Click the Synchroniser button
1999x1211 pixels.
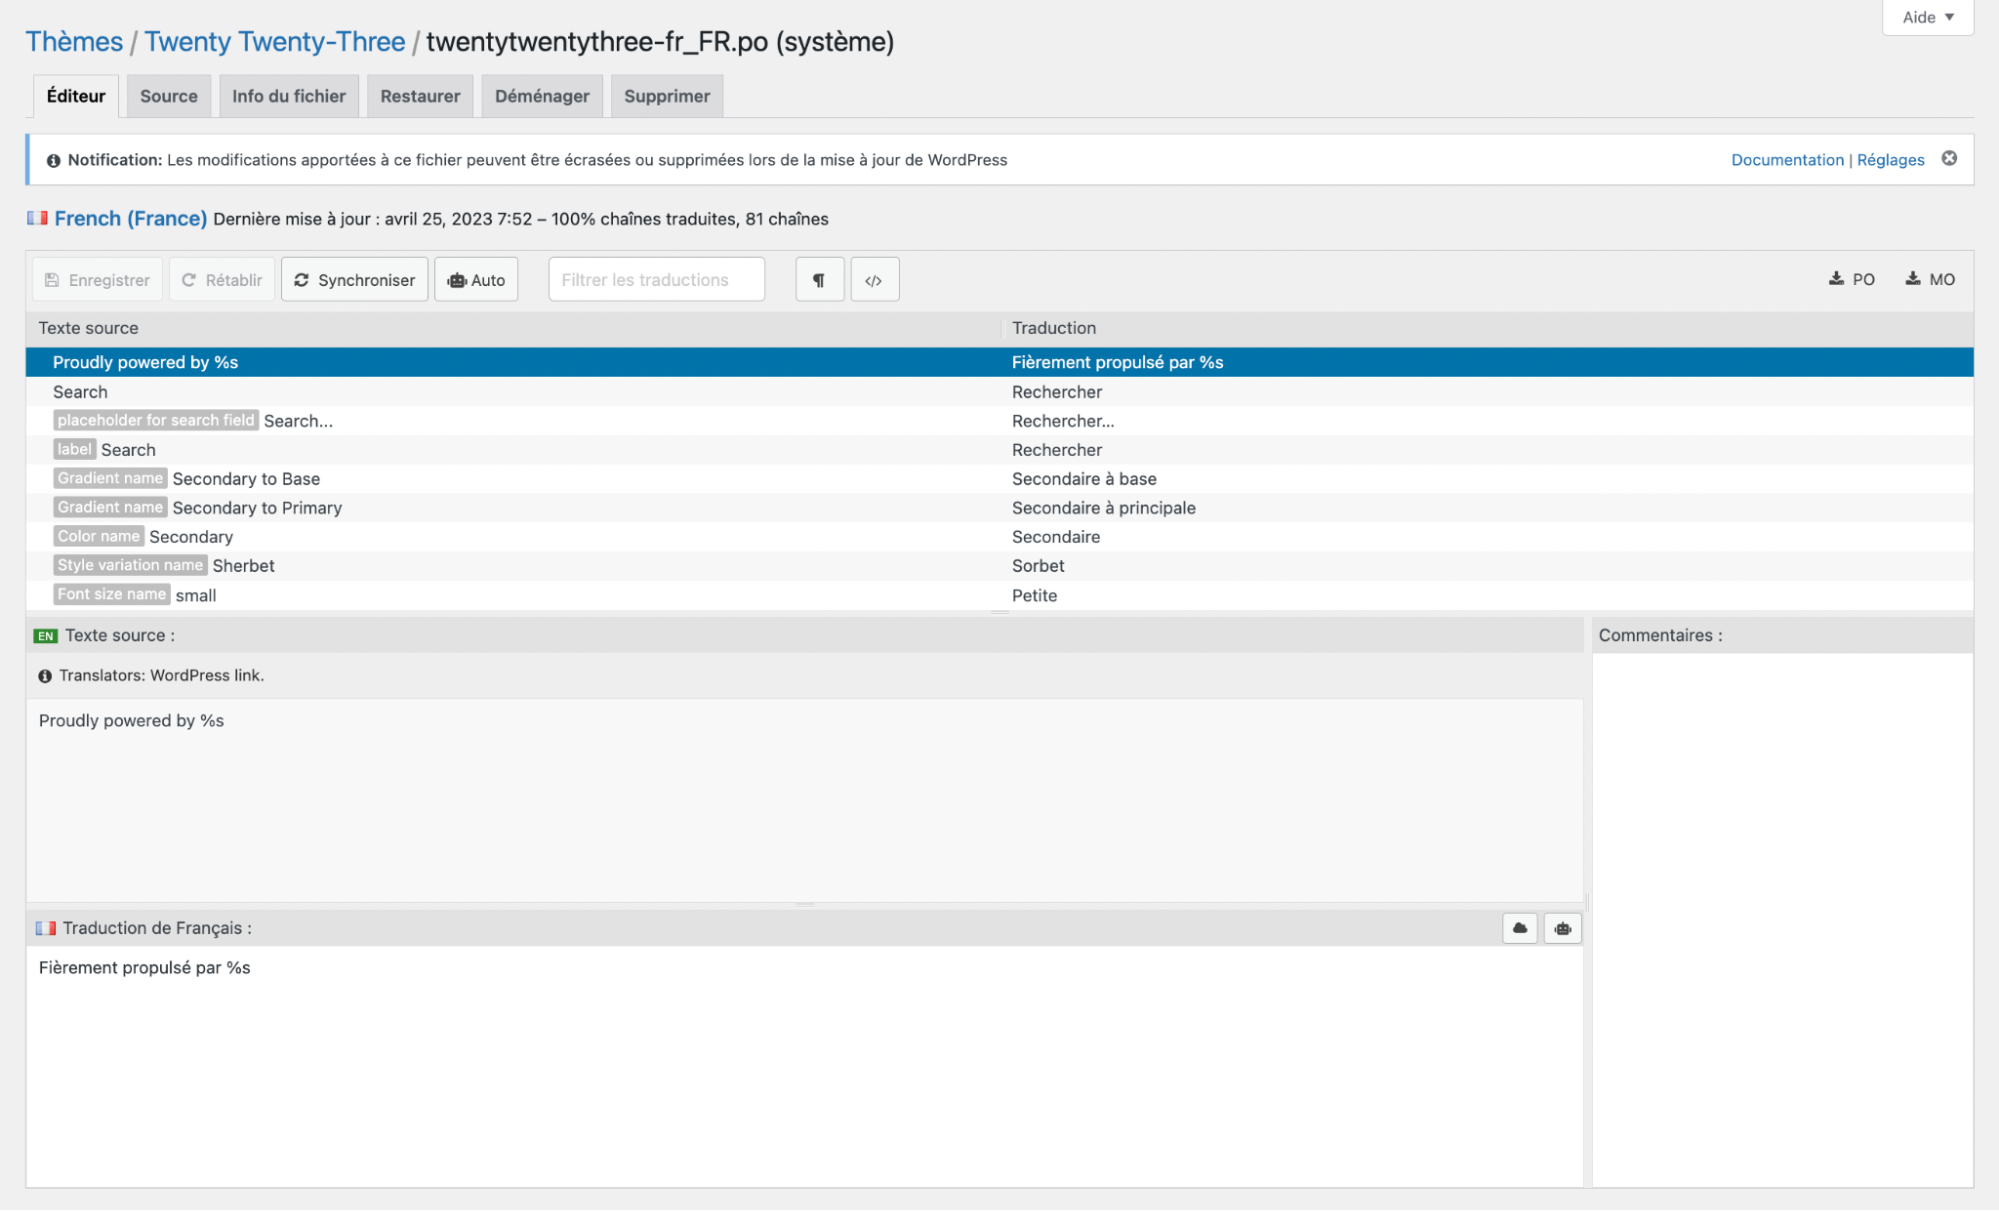click(355, 280)
